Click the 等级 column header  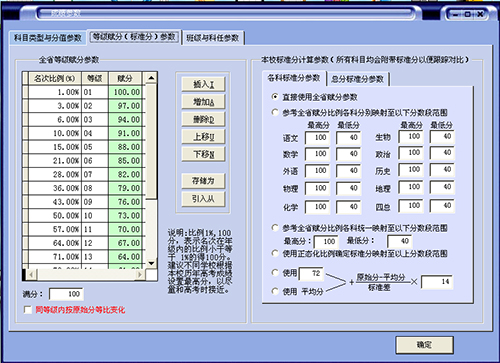95,78
